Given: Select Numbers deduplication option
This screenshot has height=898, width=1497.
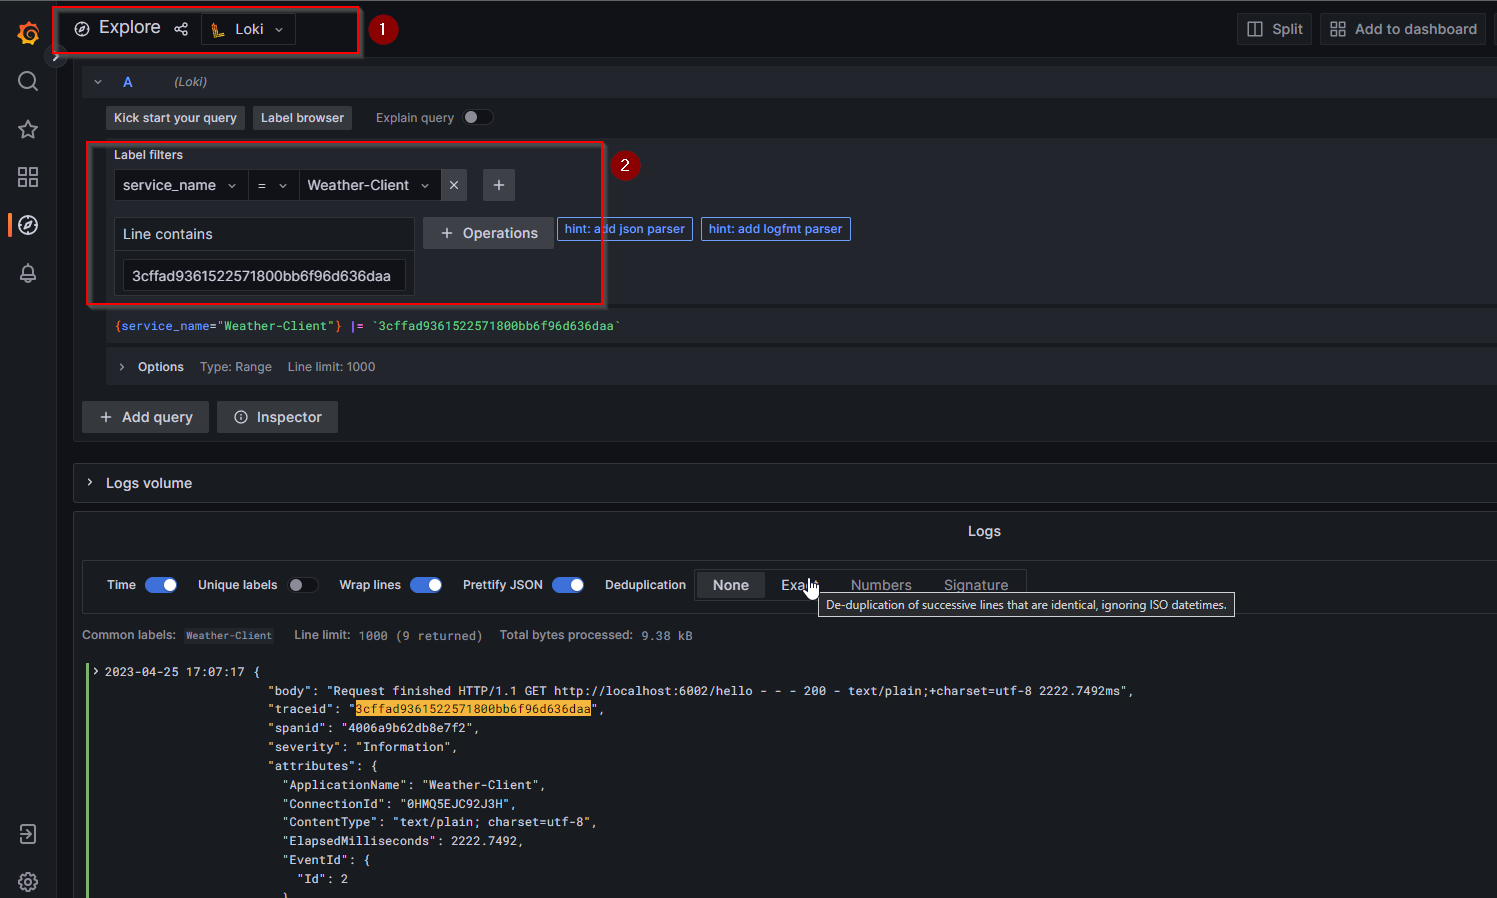Looking at the screenshot, I should (881, 585).
